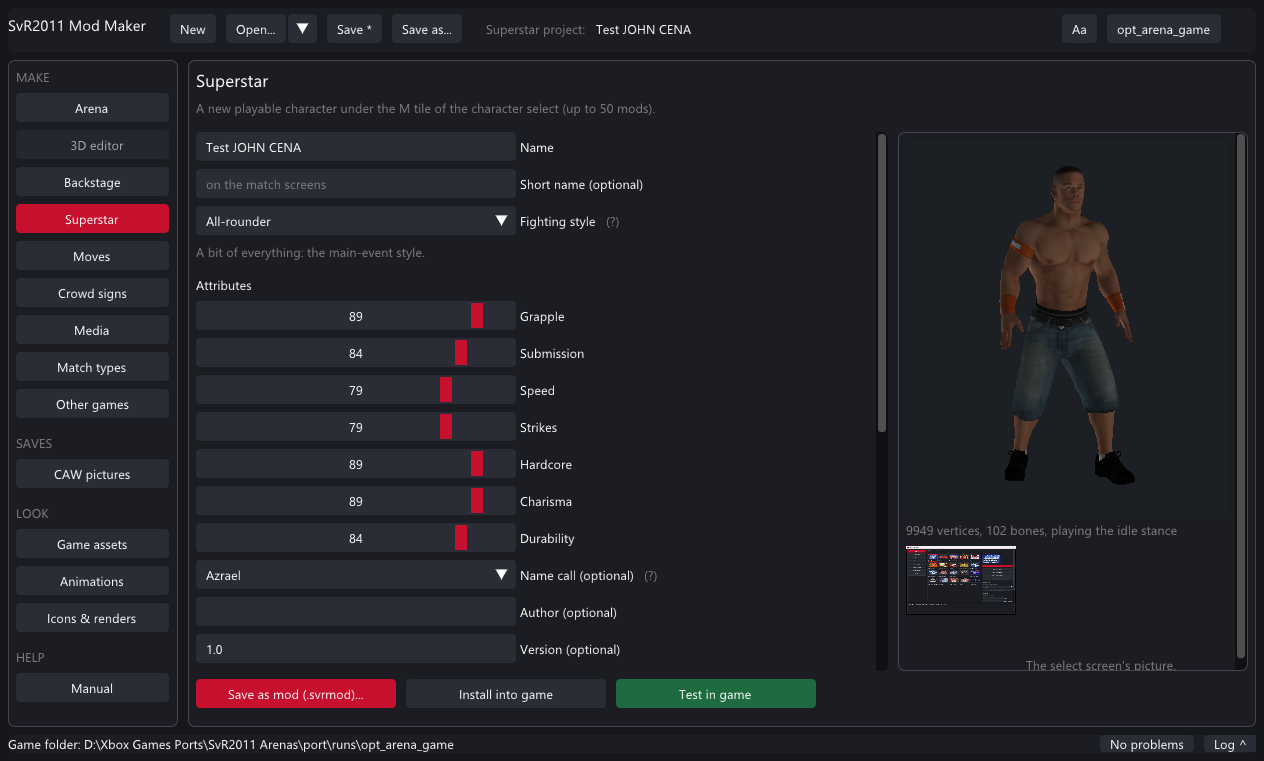Select the Superstar section
Screen dimensions: 1264x761
pyautogui.click(x=92, y=219)
